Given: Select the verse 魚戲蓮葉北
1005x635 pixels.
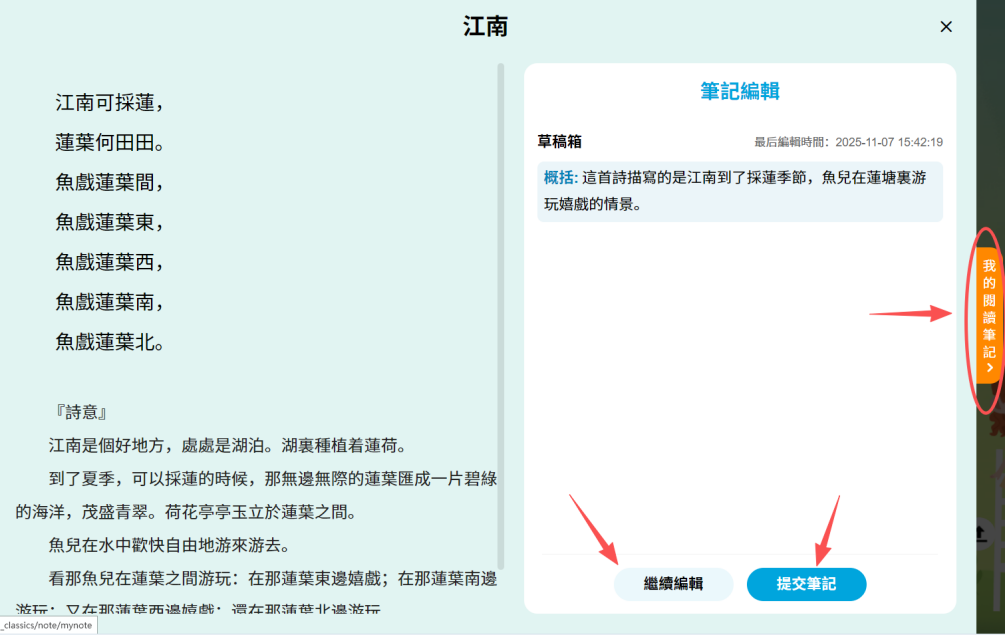Looking at the screenshot, I should point(108,342).
